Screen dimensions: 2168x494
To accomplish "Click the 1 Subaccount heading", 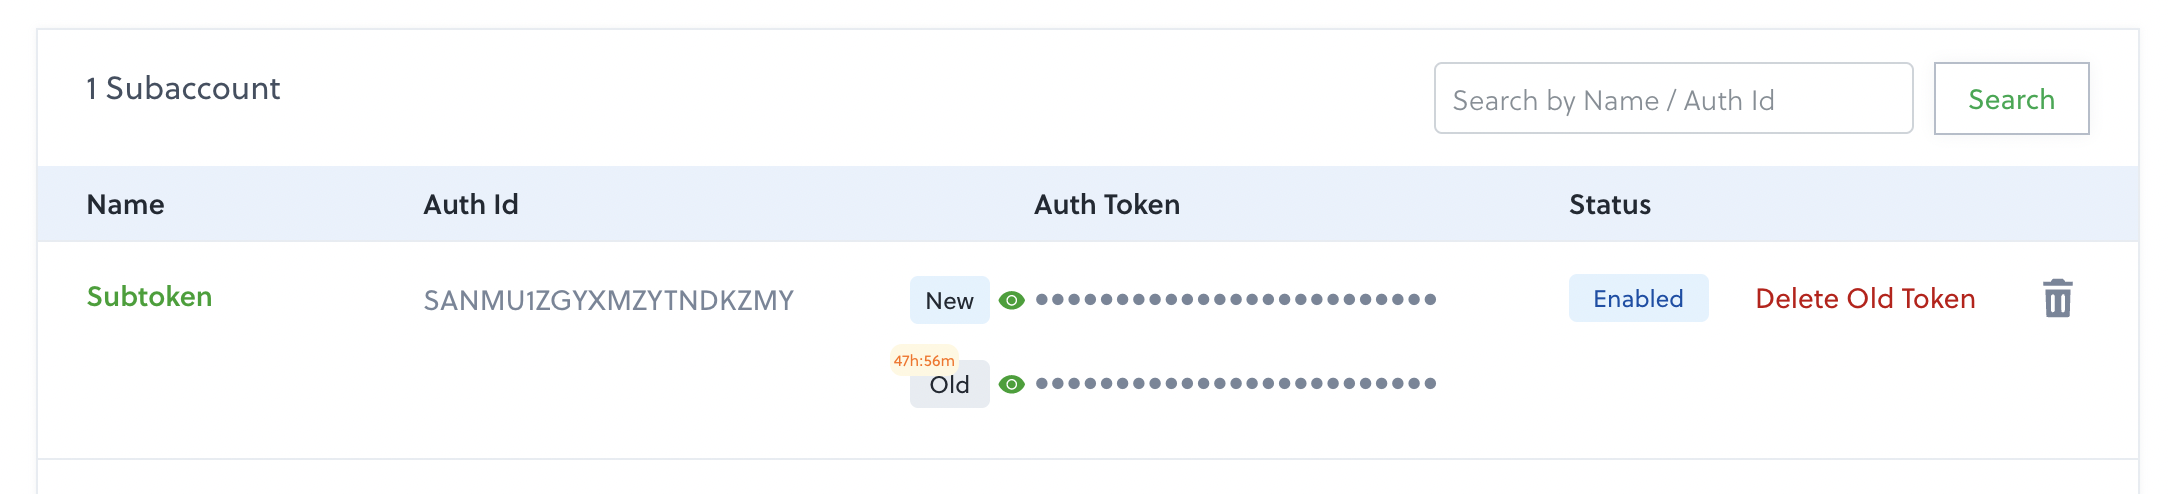I will pos(183,88).
